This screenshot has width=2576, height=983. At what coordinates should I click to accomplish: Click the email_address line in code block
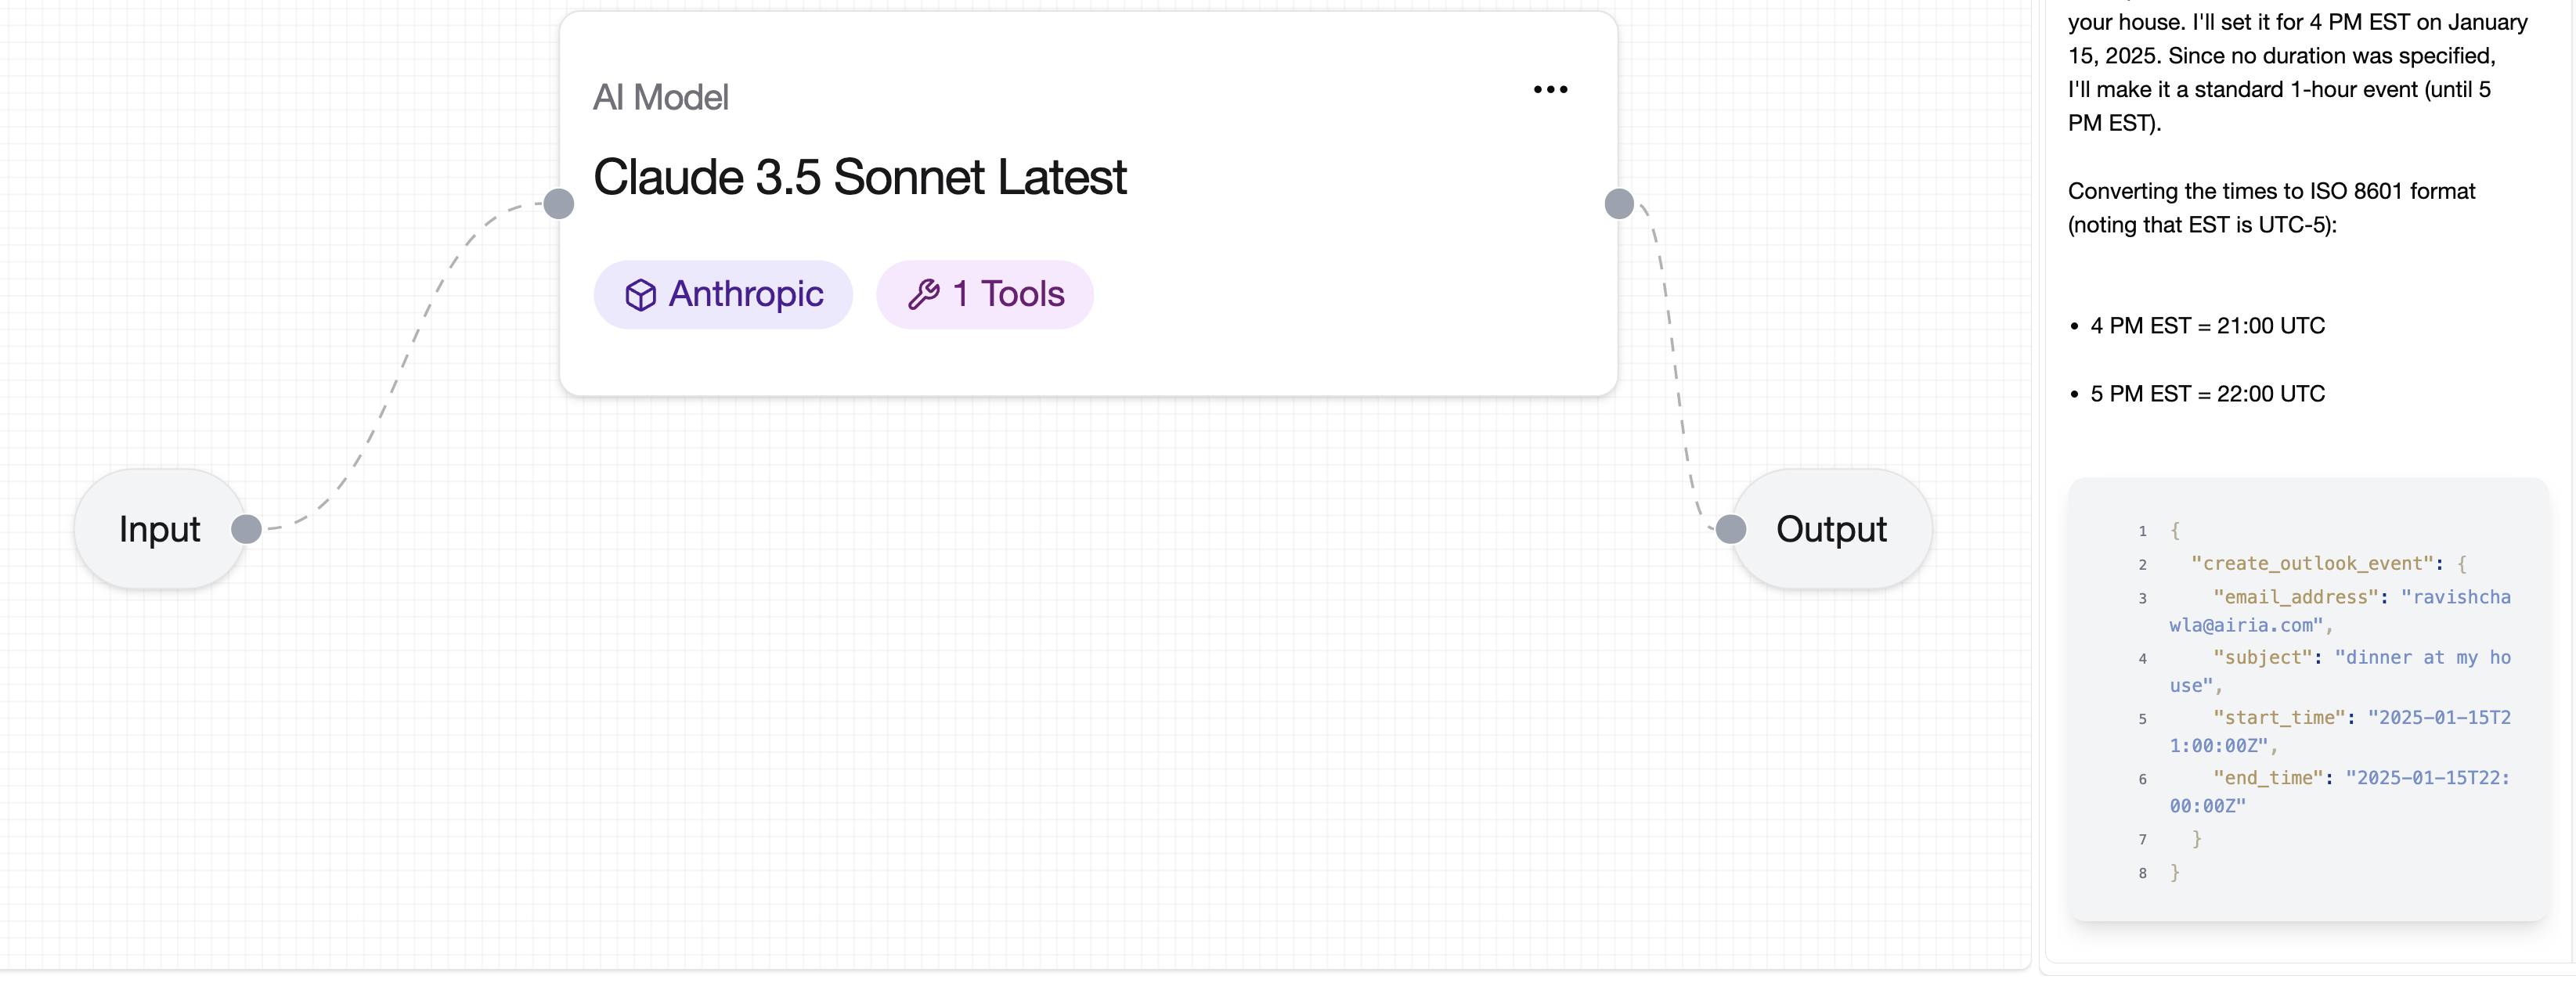(2339, 611)
